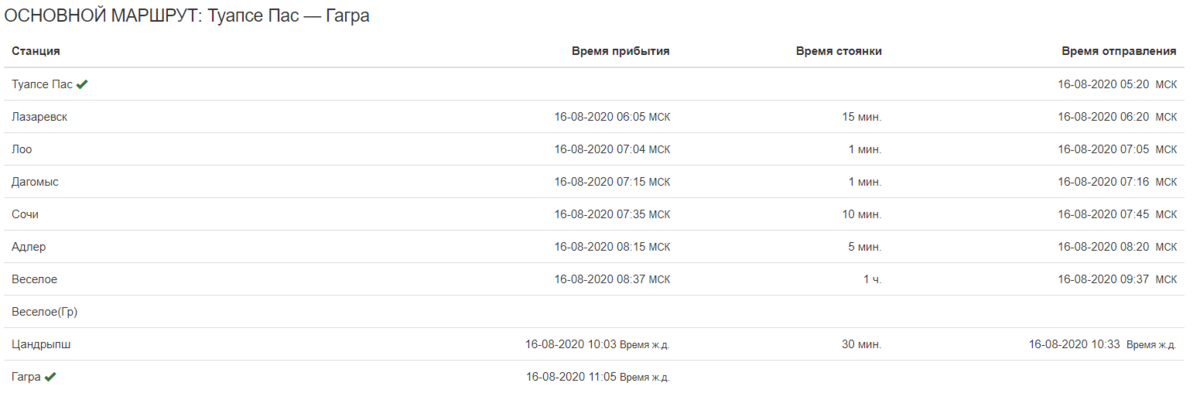The image size is (1200, 400).
Task: Select Гагра arrival time 11:05
Action: (571, 377)
